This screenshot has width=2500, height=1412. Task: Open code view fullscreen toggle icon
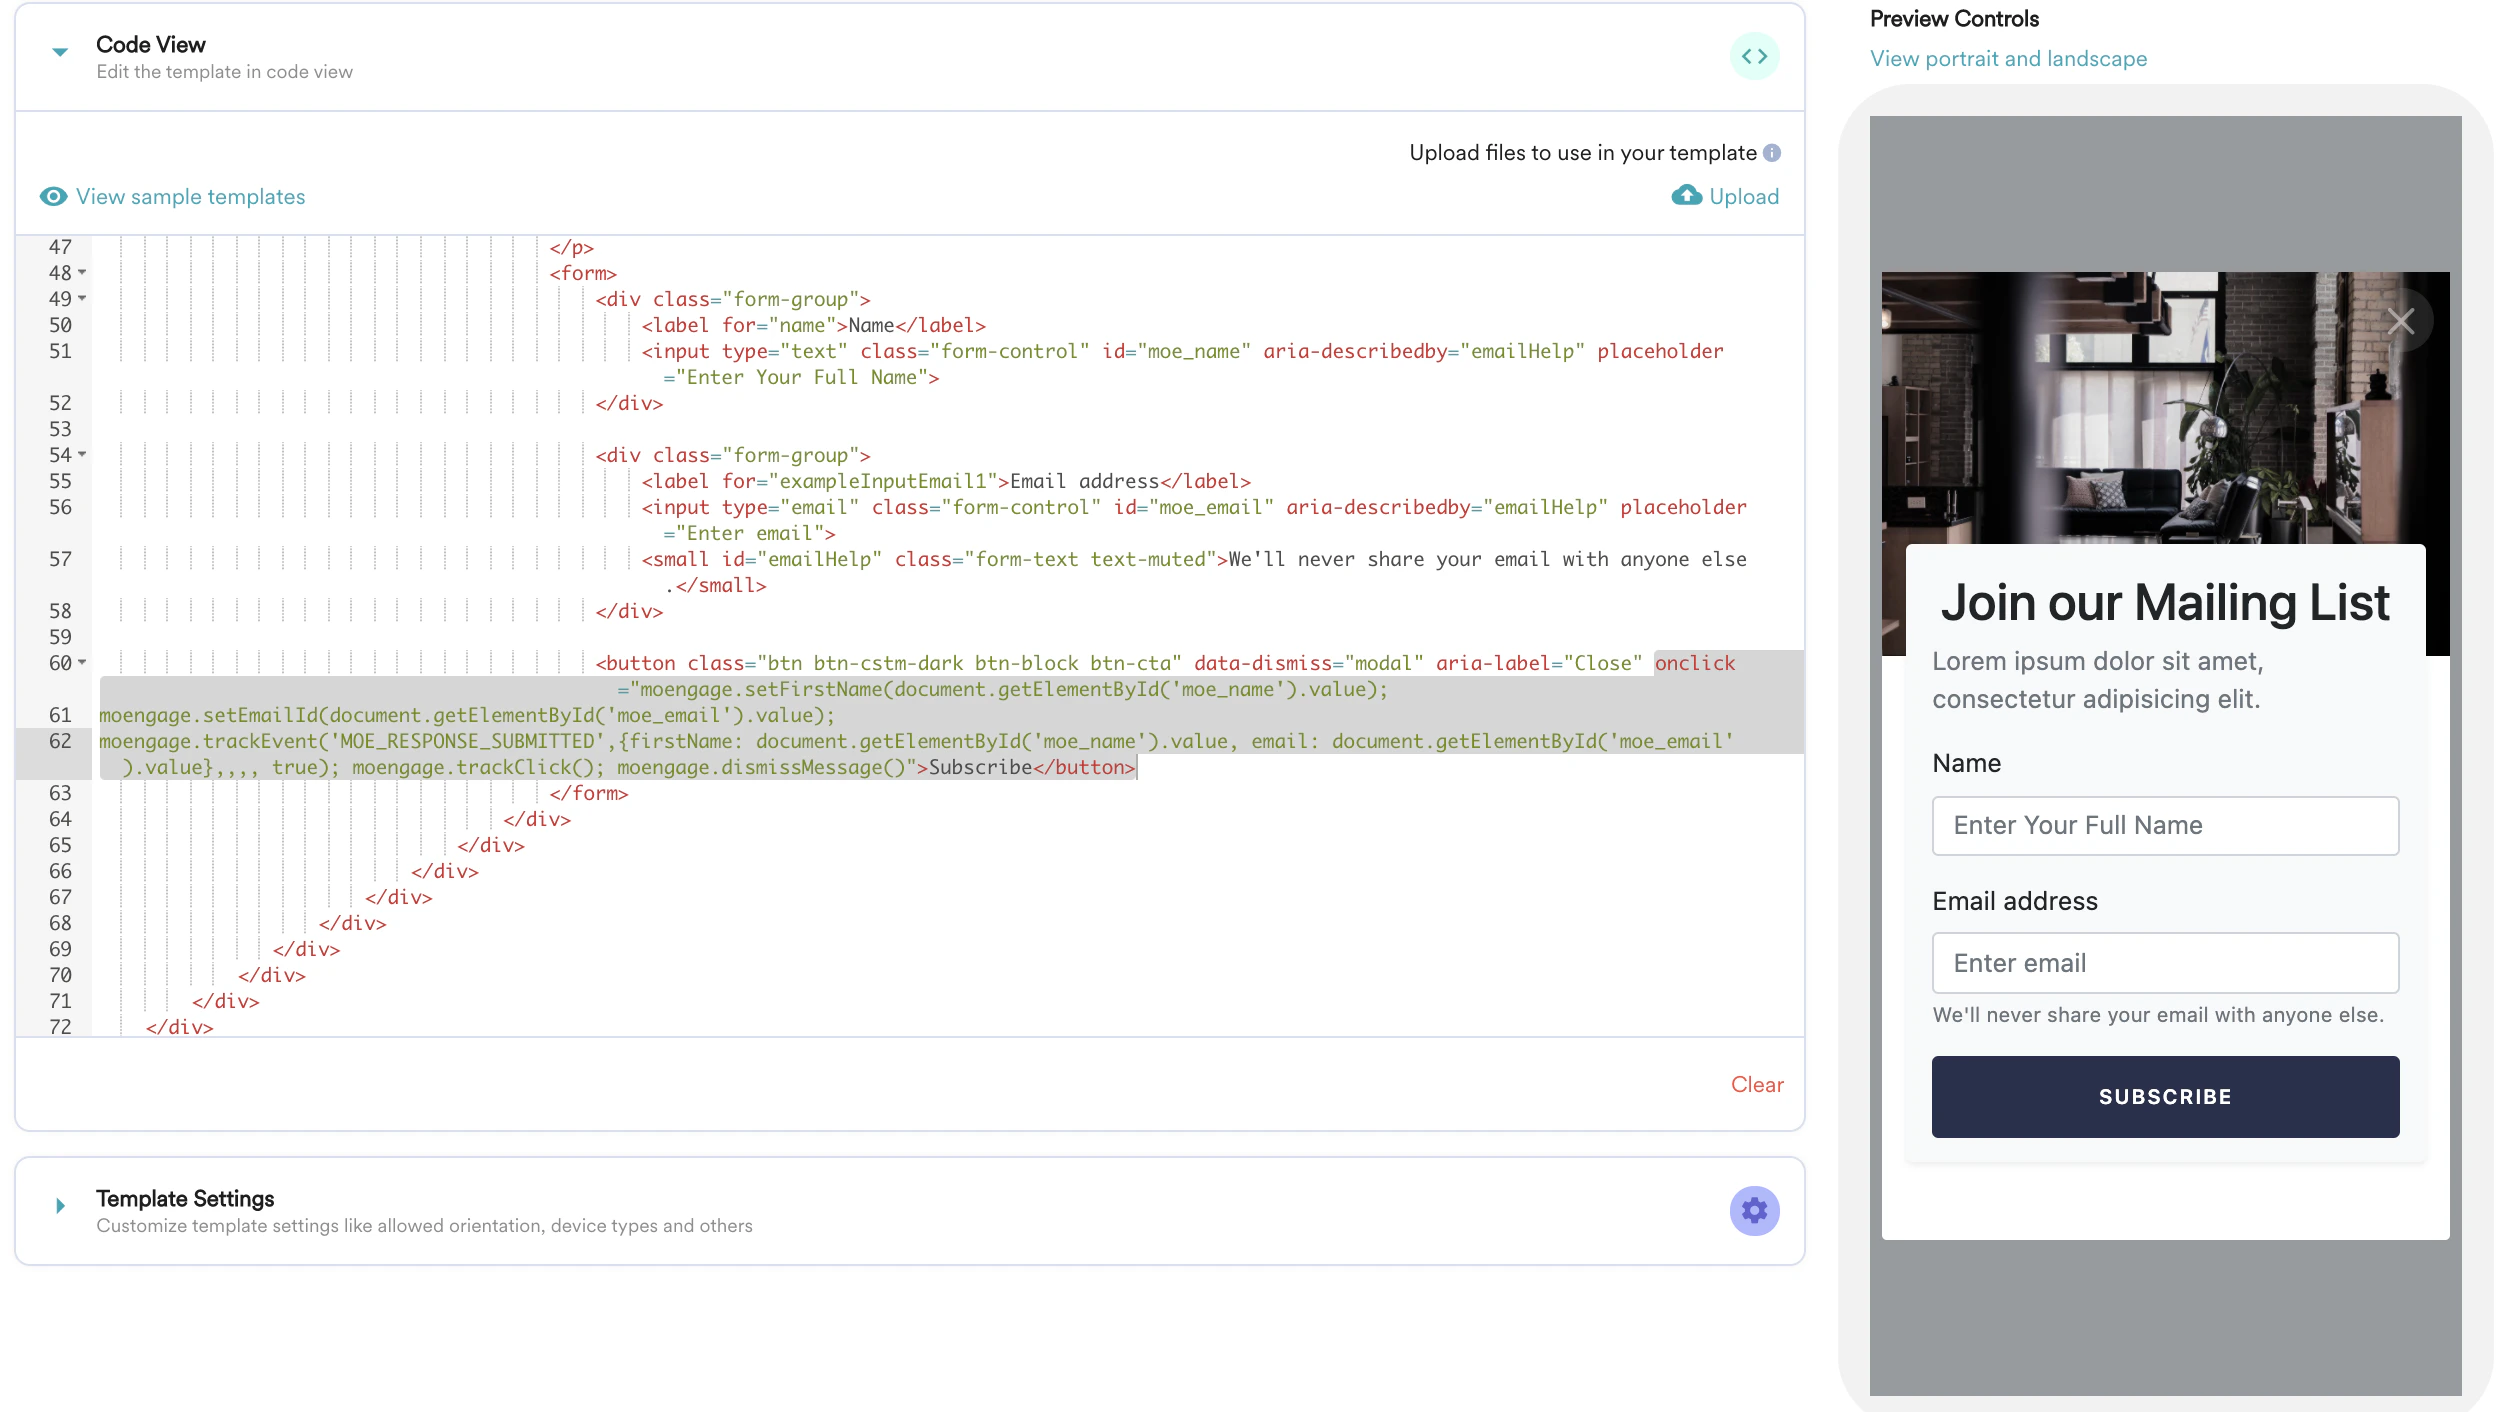click(1755, 56)
